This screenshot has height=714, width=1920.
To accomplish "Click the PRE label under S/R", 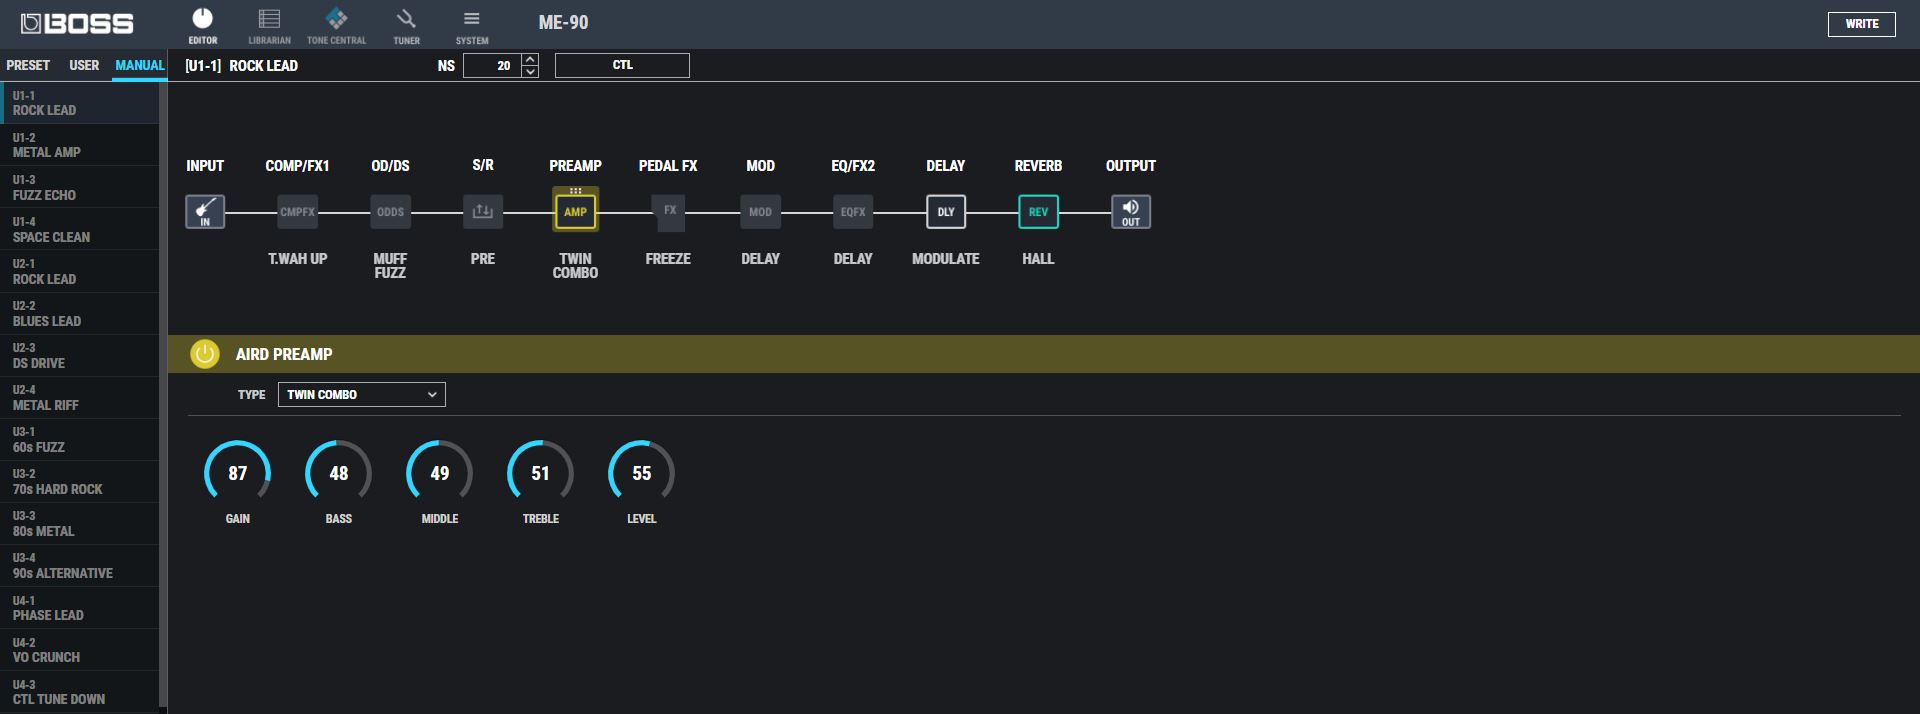I will 483,259.
